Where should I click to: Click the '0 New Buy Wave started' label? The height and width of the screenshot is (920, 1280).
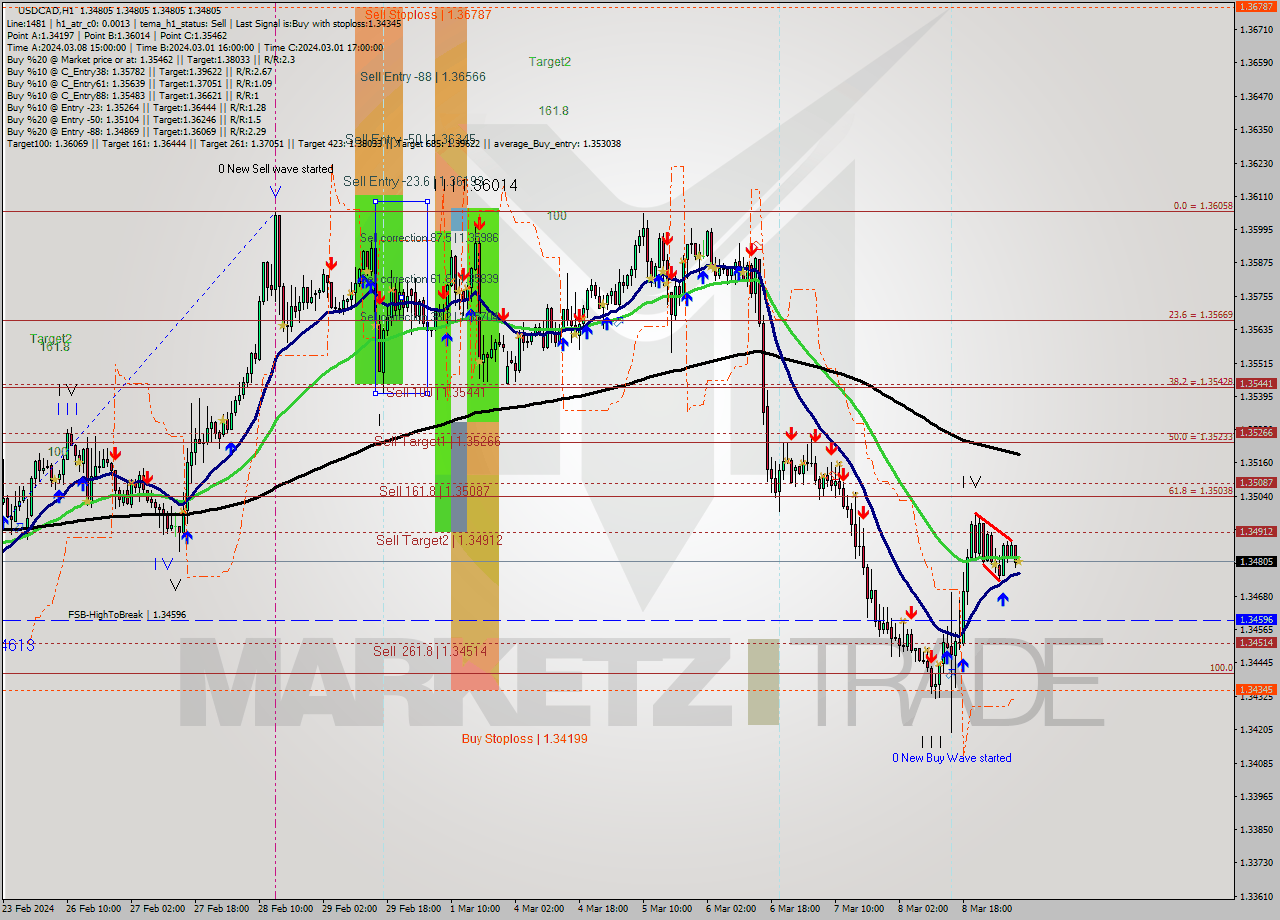coord(952,758)
